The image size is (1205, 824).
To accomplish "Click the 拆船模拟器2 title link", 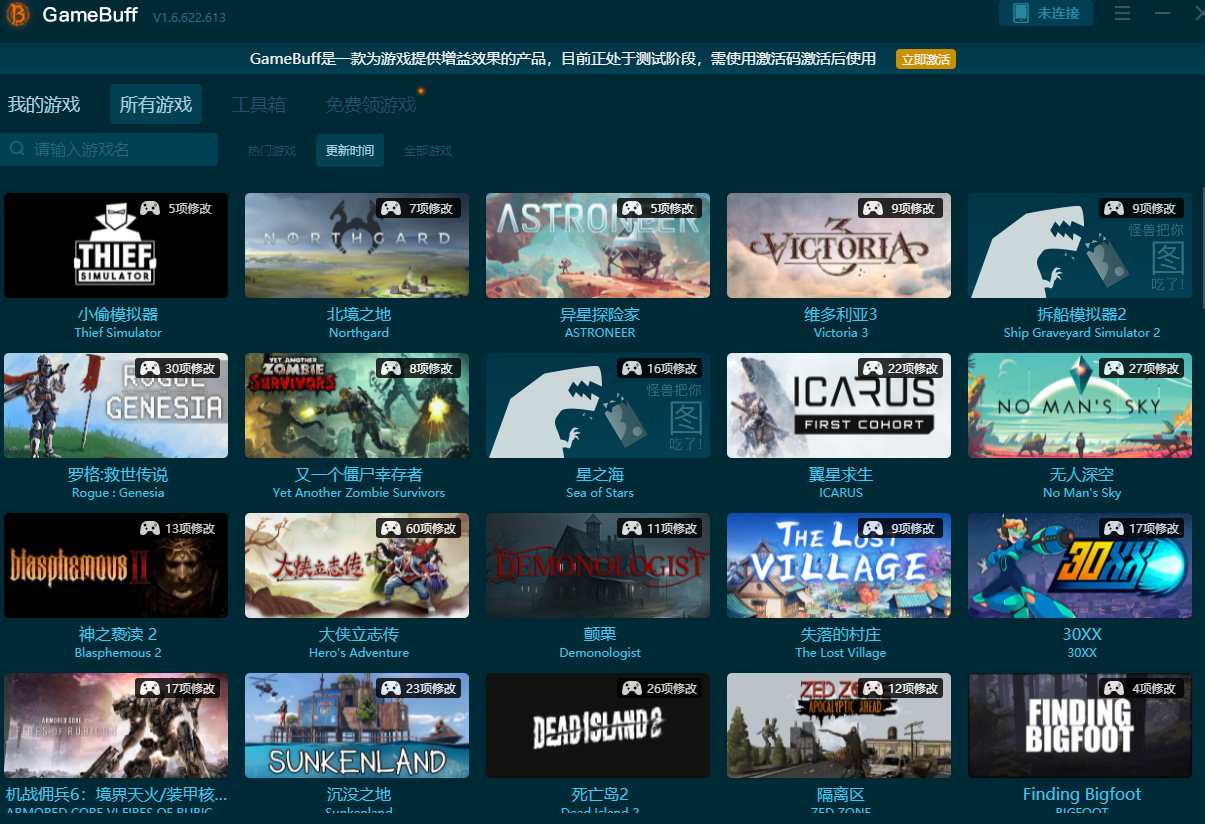I will point(1082,314).
